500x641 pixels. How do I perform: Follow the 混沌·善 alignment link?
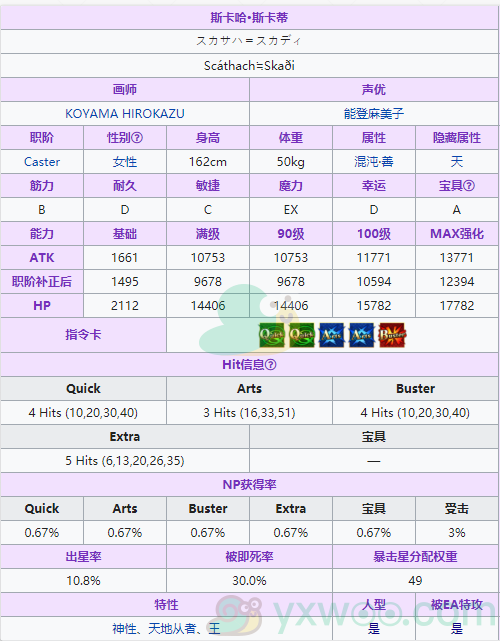click(x=374, y=162)
